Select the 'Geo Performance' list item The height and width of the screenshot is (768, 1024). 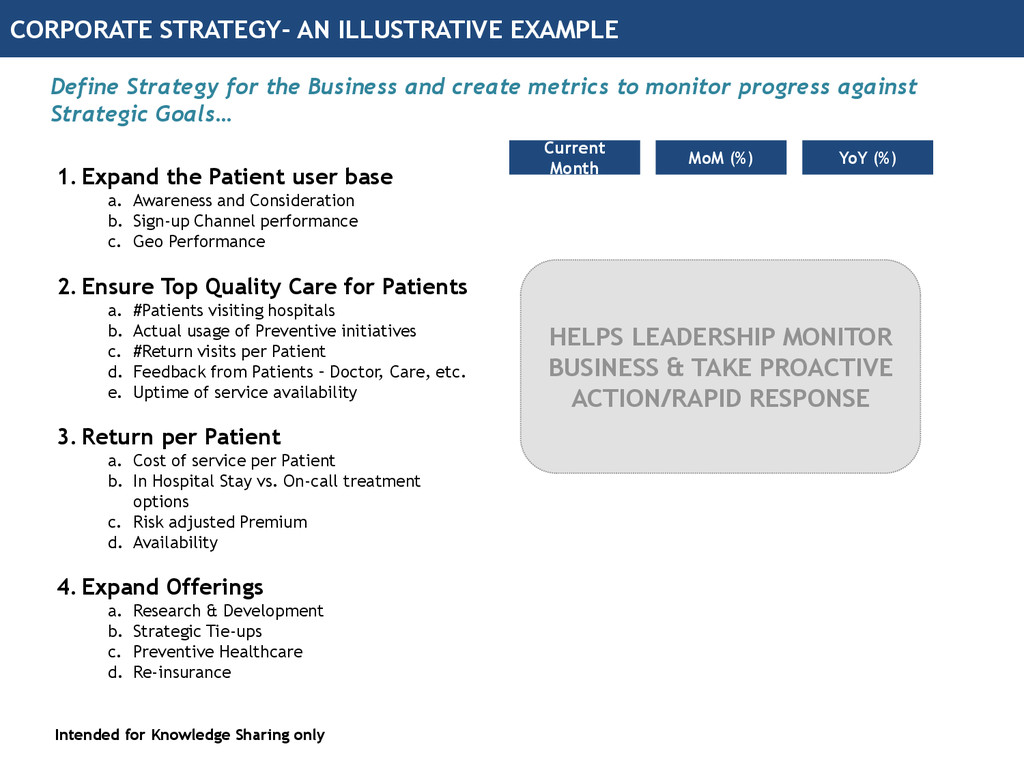click(x=199, y=242)
